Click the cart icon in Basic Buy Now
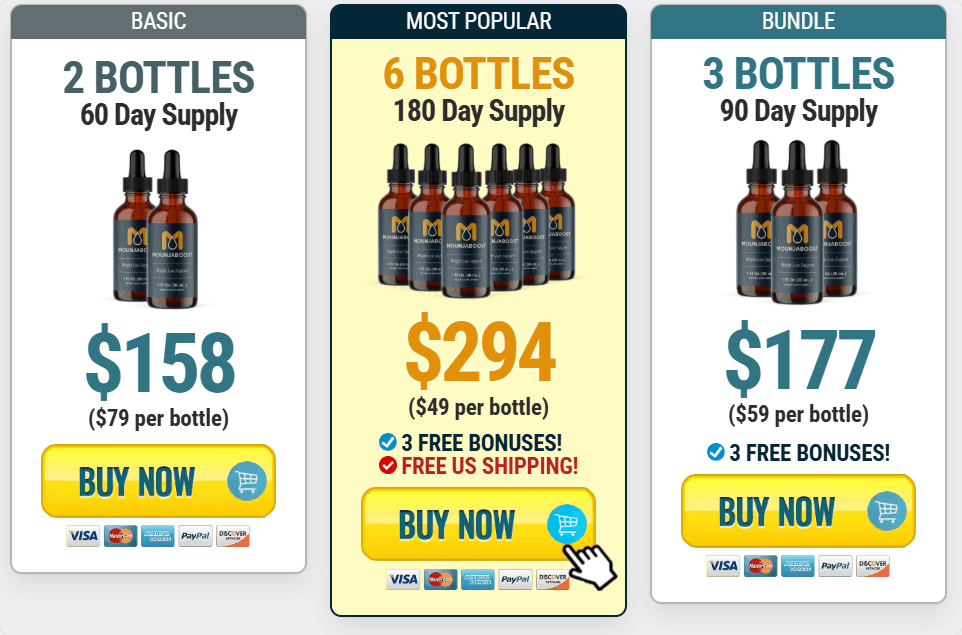The image size is (962, 635). pos(247,480)
